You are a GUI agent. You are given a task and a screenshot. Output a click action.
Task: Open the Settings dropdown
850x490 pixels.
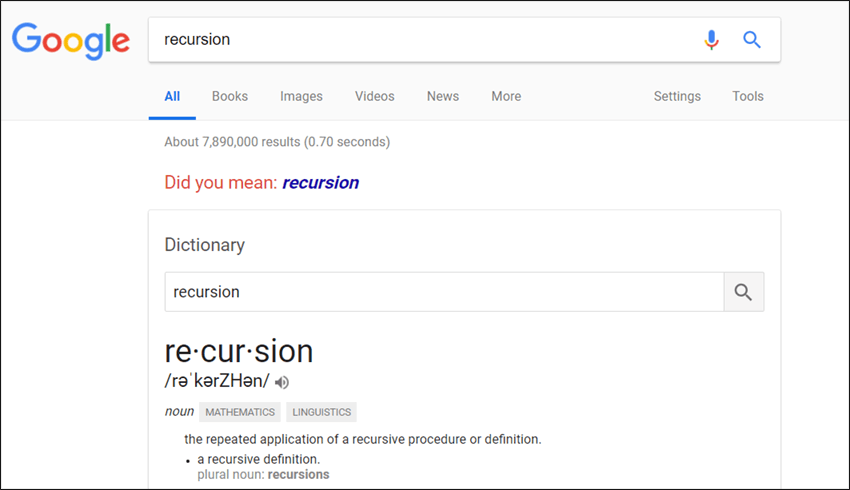677,96
